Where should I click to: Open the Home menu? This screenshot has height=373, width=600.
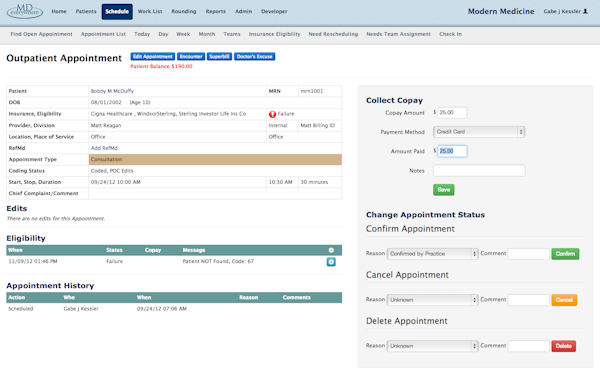point(59,11)
